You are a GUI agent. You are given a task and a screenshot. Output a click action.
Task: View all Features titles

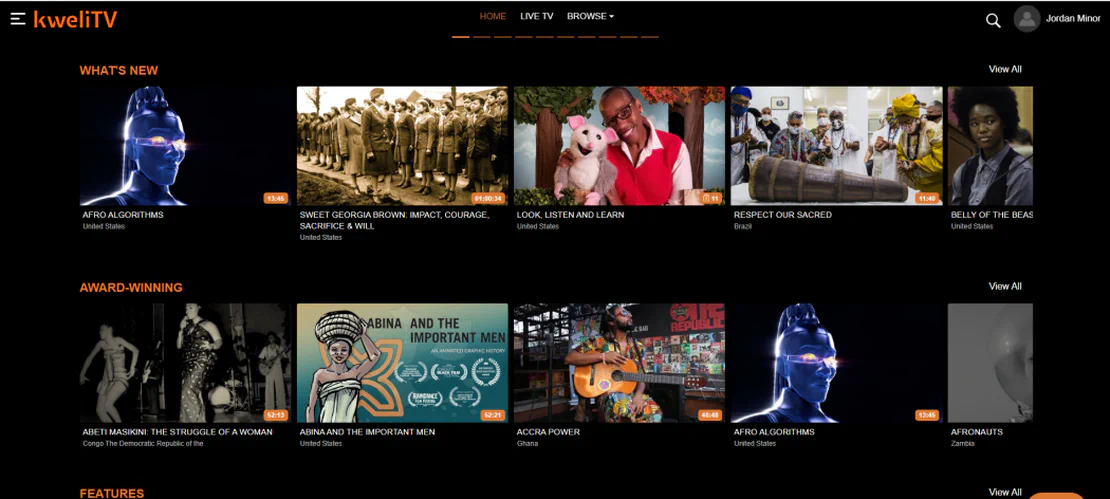[x=1005, y=491]
